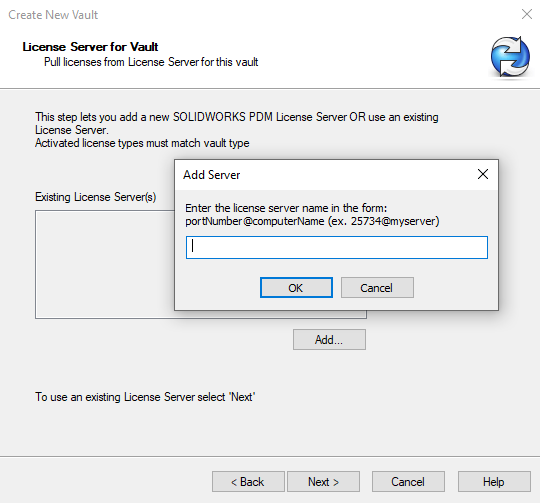Click the Add... button below server list

click(x=329, y=339)
